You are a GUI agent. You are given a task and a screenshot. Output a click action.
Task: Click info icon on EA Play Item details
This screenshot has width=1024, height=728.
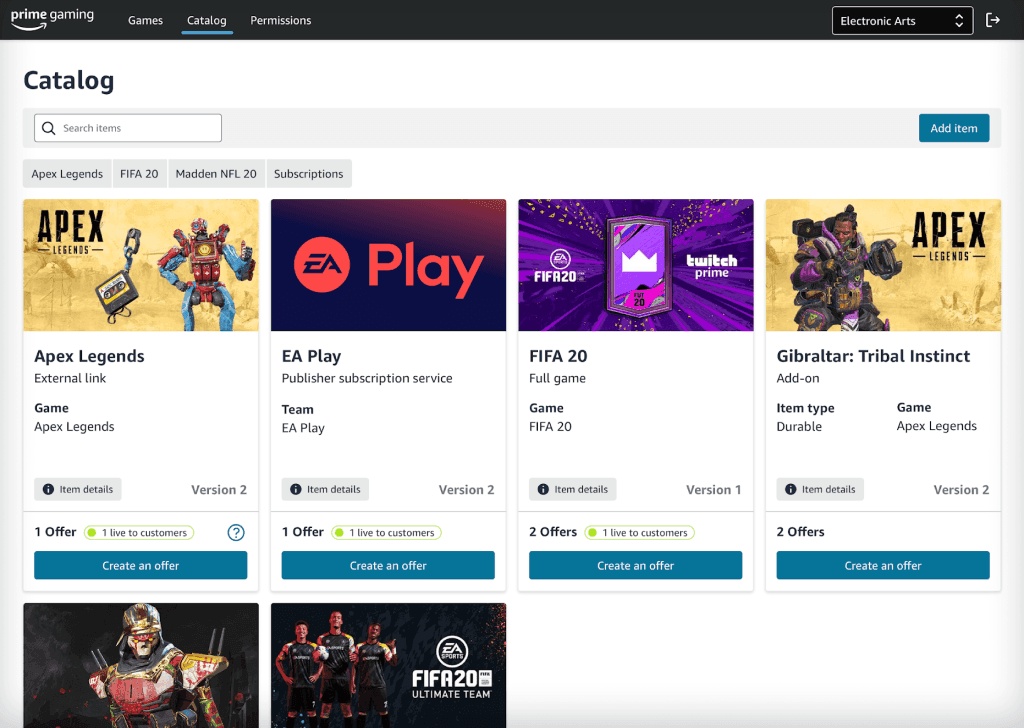tap(296, 489)
